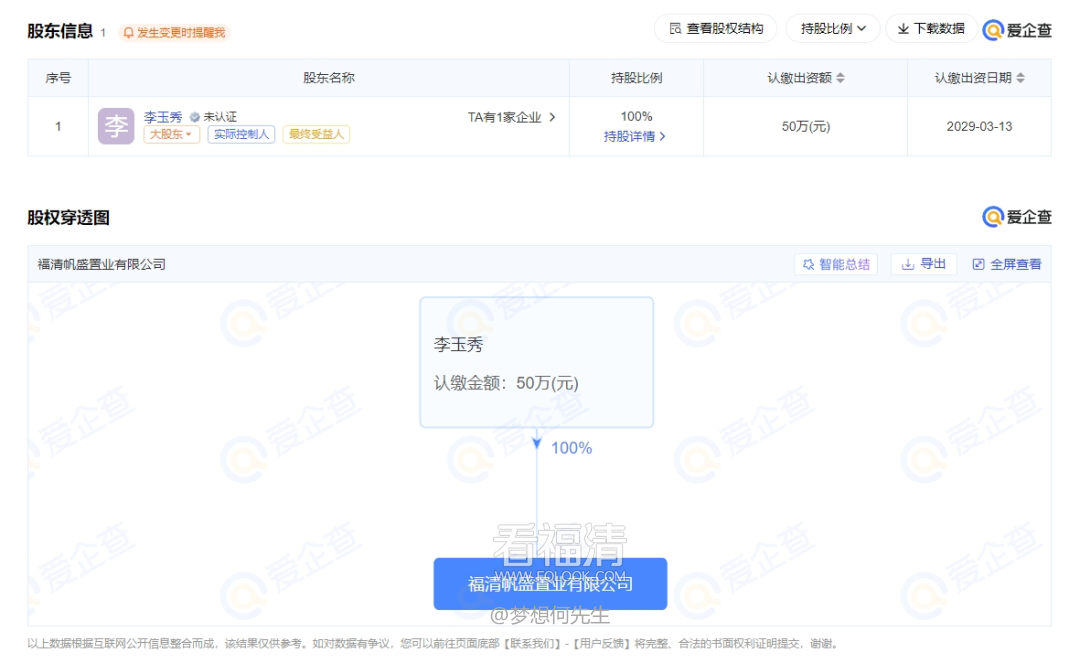The image size is (1080, 663).
Task: Expand the 持股比例 dropdown
Action: coord(832,29)
